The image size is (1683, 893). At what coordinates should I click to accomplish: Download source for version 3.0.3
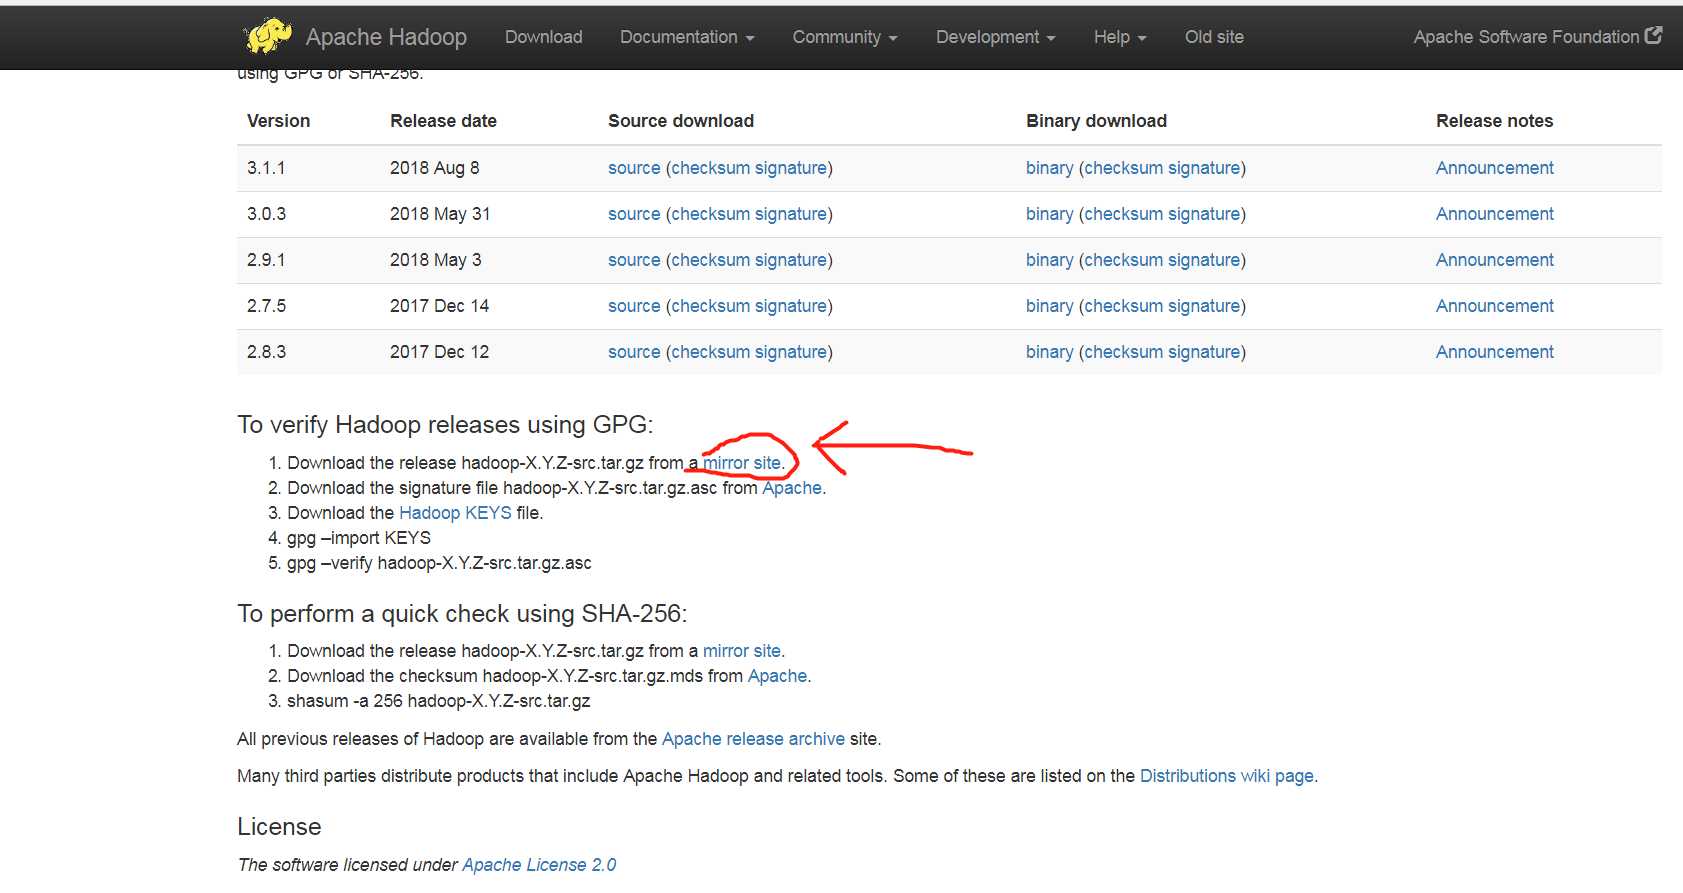point(634,214)
